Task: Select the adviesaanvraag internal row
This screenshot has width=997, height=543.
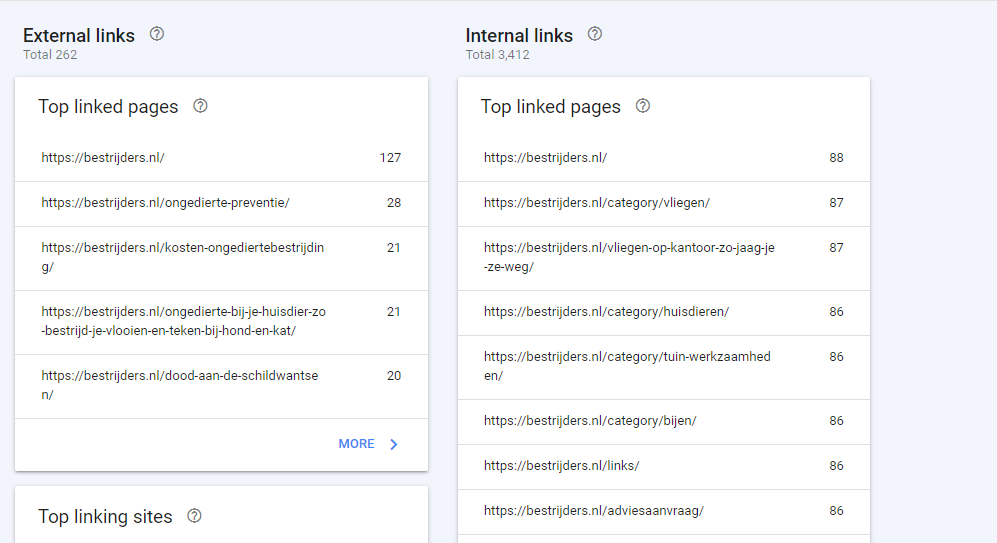Action: (x=664, y=512)
